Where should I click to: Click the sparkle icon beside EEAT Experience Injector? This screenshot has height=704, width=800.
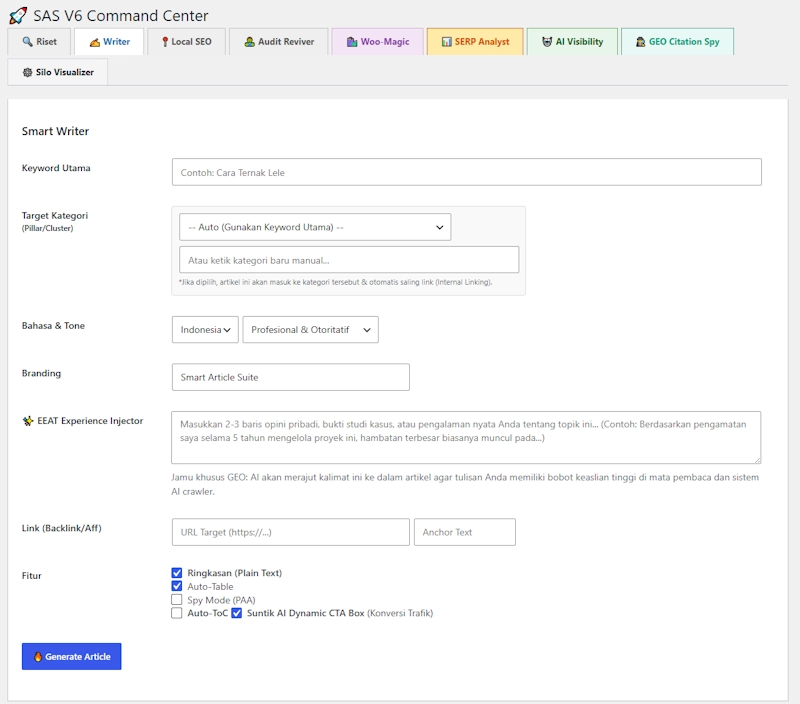tap(28, 421)
